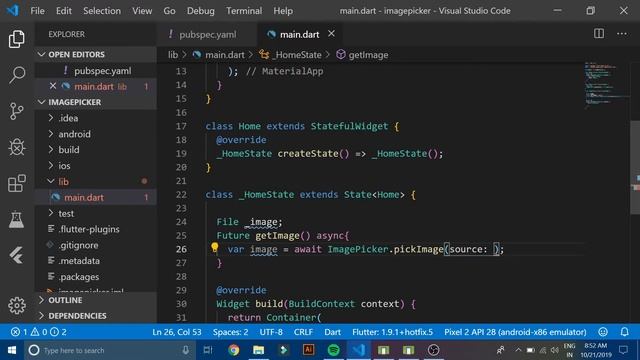Viewport: 640px width, 360px height.
Task: Open Spotify from the taskbar
Action: click(333, 350)
